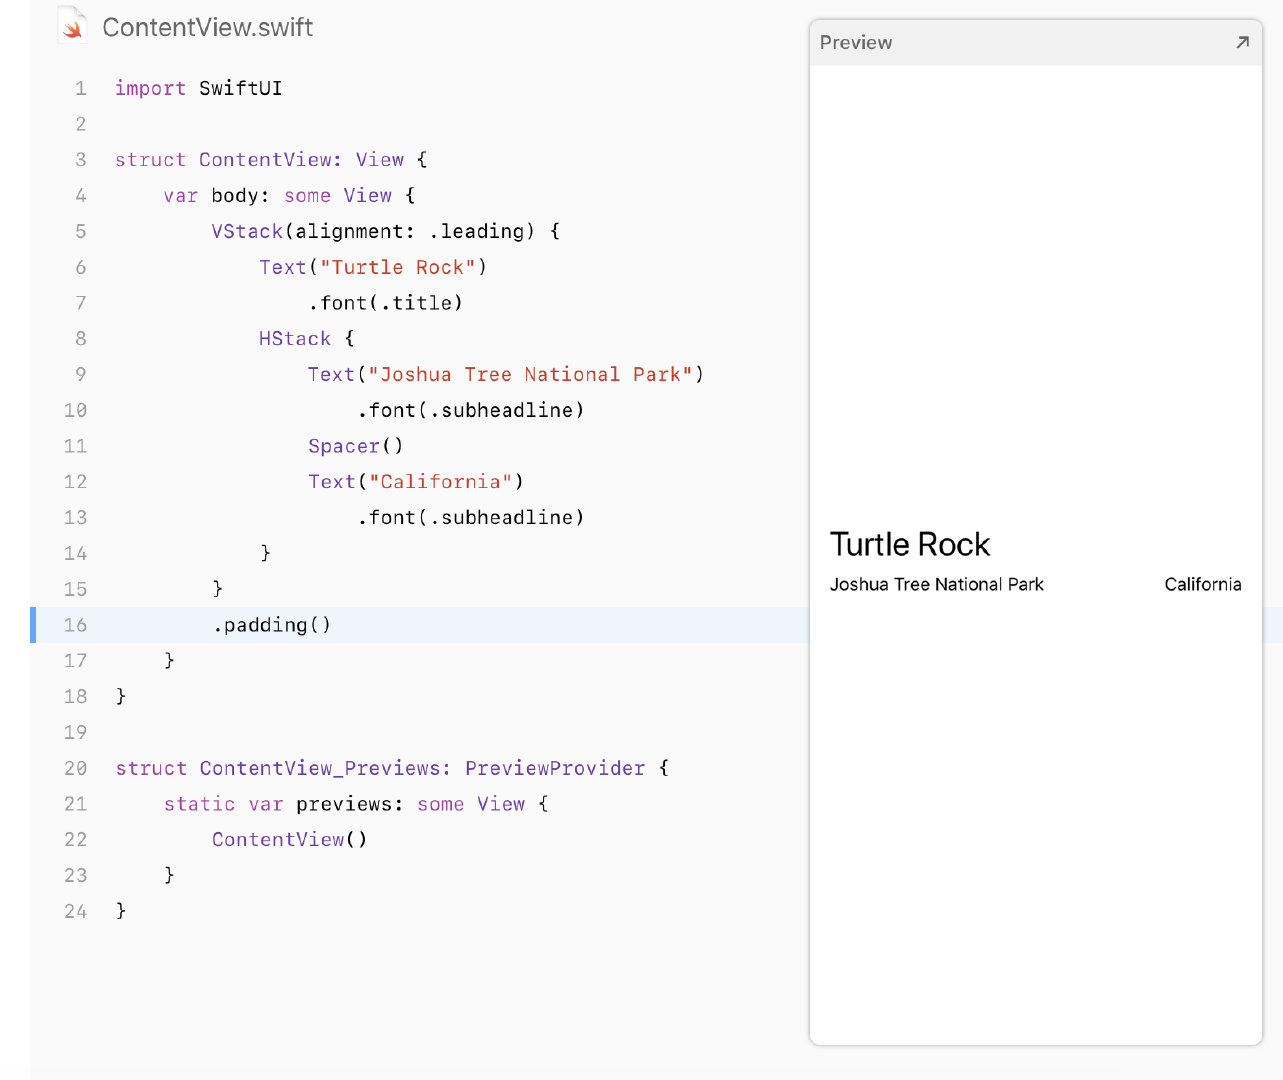Click line number 24 in the gutter
This screenshot has width=1283, height=1080.
point(75,911)
